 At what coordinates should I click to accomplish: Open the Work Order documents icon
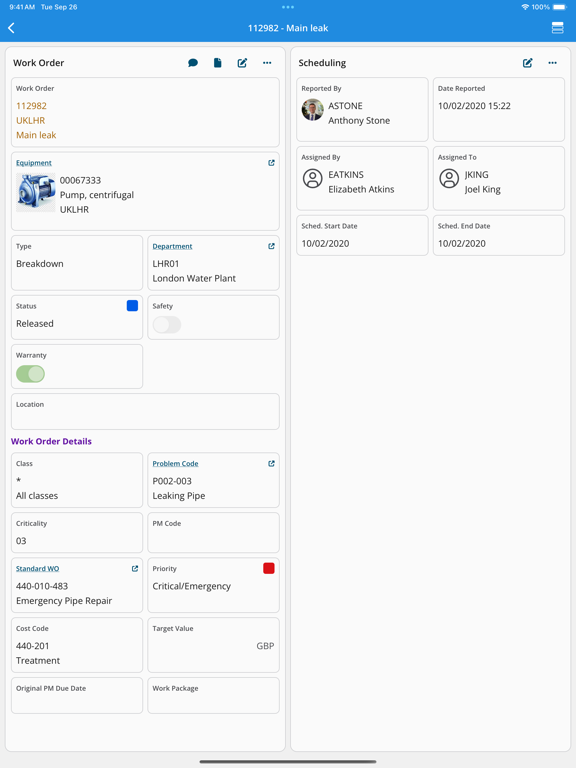pyautogui.click(x=217, y=63)
